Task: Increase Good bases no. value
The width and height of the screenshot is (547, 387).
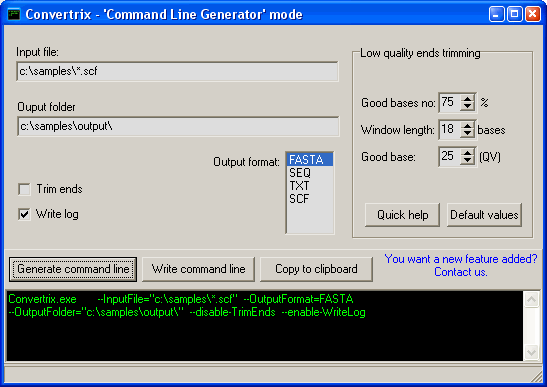Action: coord(467,99)
